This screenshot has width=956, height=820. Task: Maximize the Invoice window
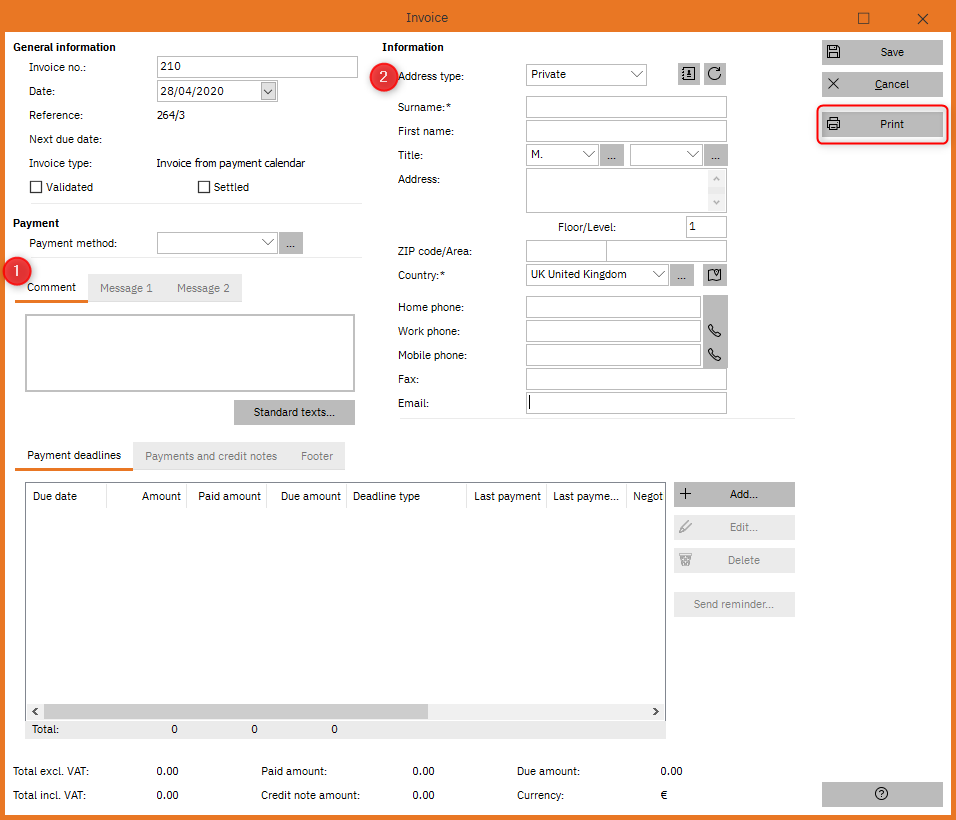(x=863, y=18)
